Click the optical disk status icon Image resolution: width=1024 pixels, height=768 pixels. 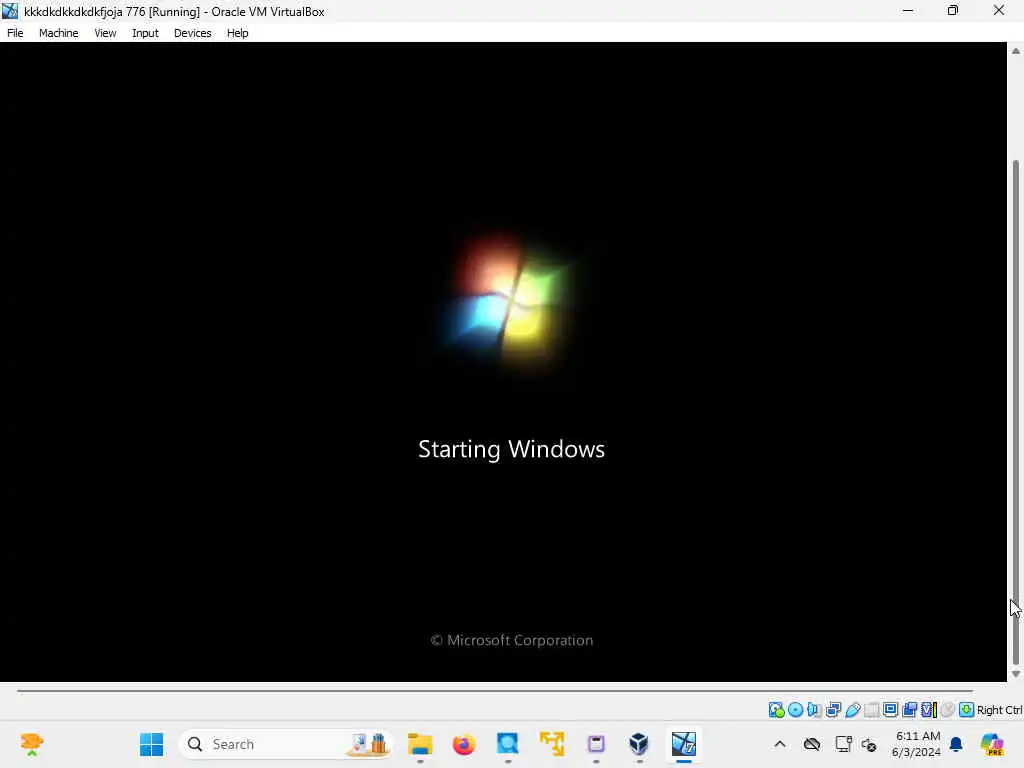(x=795, y=710)
